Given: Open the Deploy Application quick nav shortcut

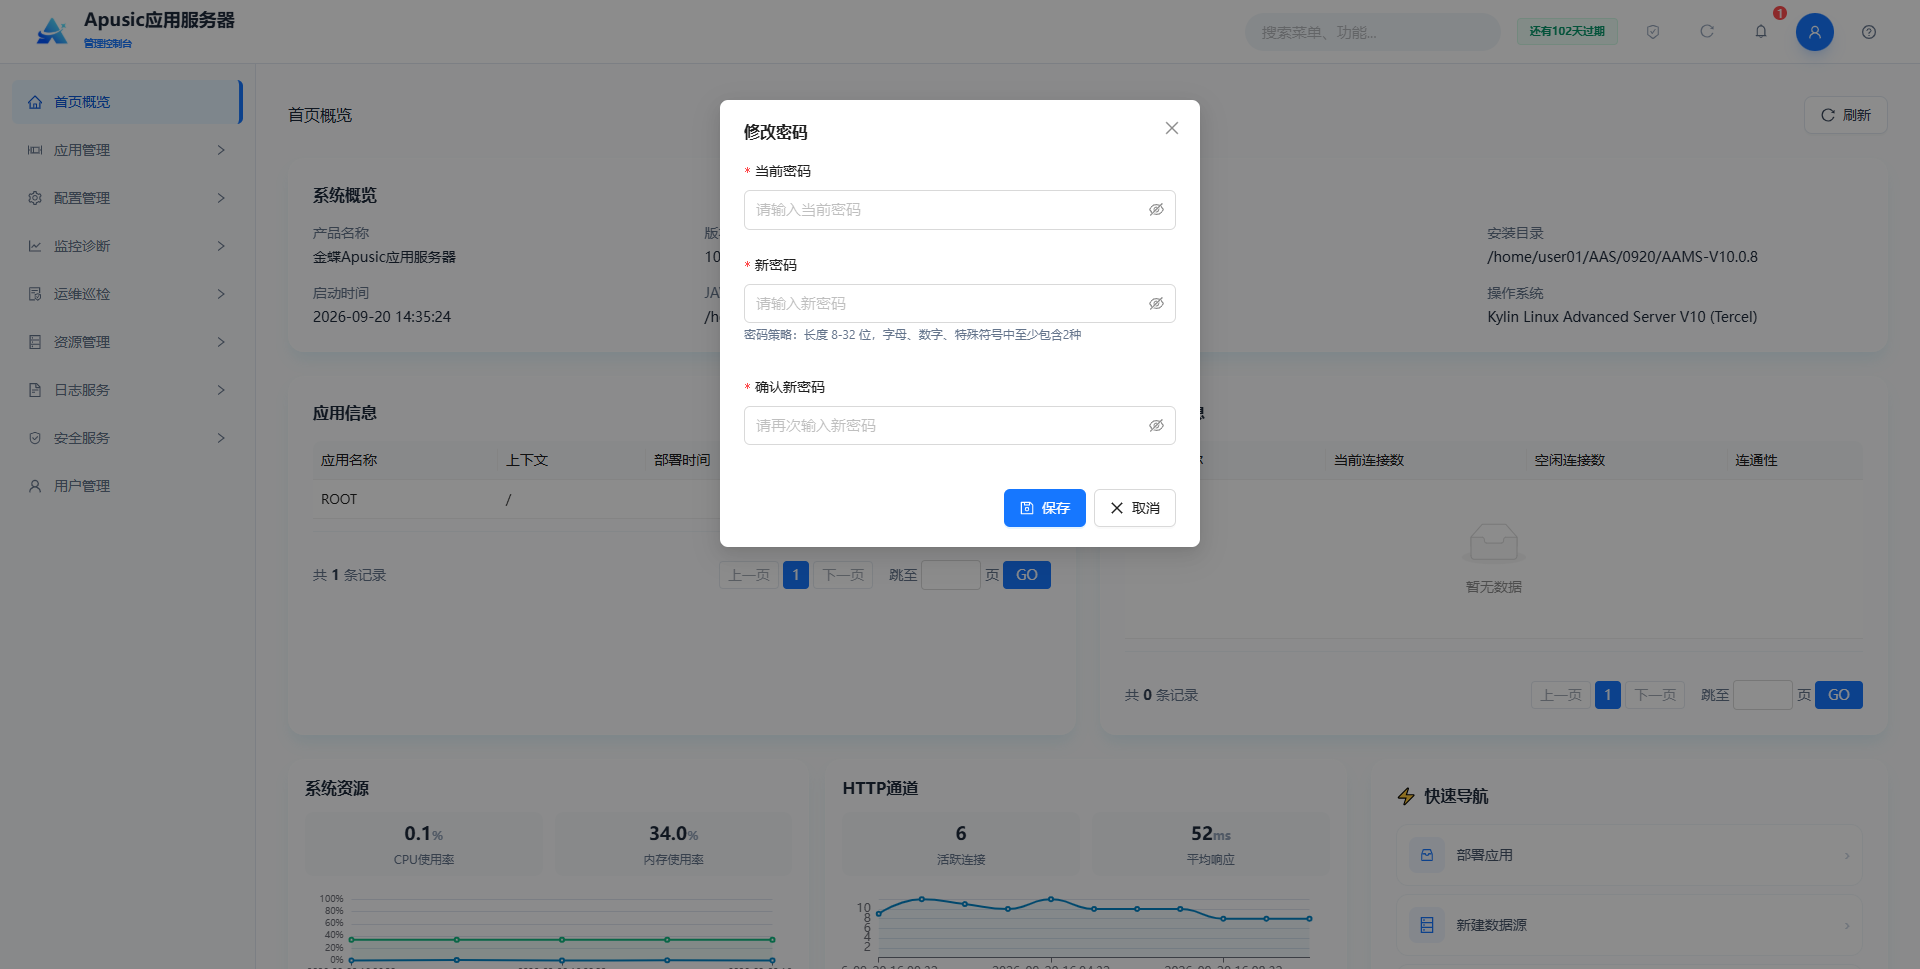Looking at the screenshot, I should (x=1629, y=855).
